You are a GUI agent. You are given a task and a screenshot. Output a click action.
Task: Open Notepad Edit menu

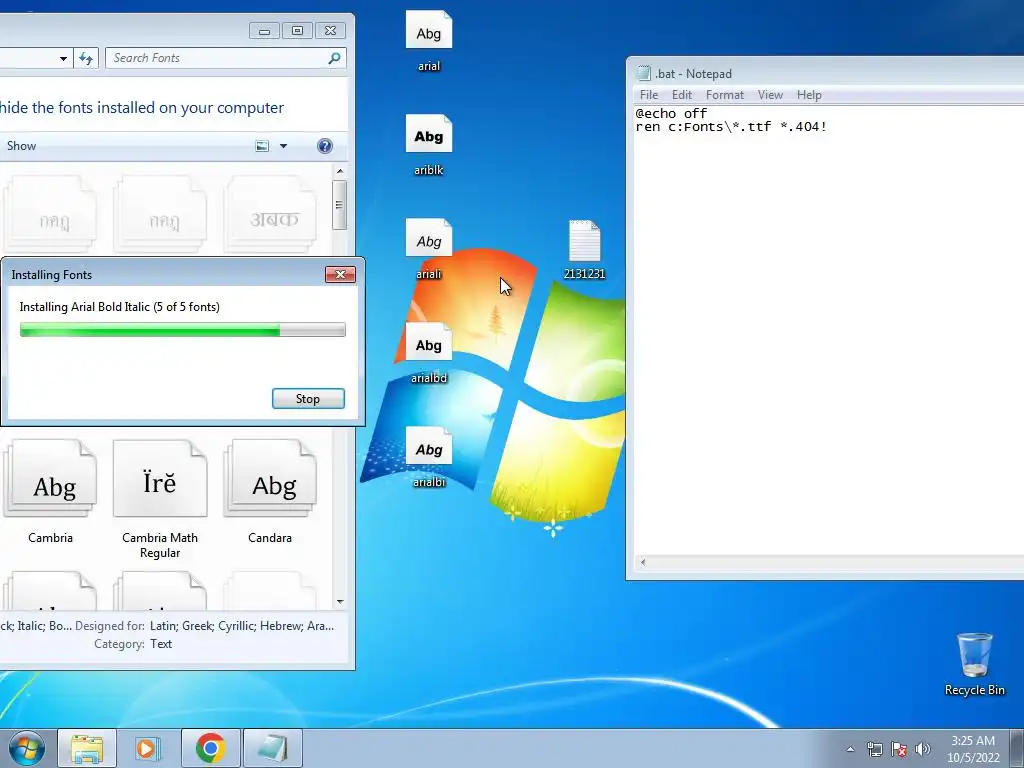(681, 95)
